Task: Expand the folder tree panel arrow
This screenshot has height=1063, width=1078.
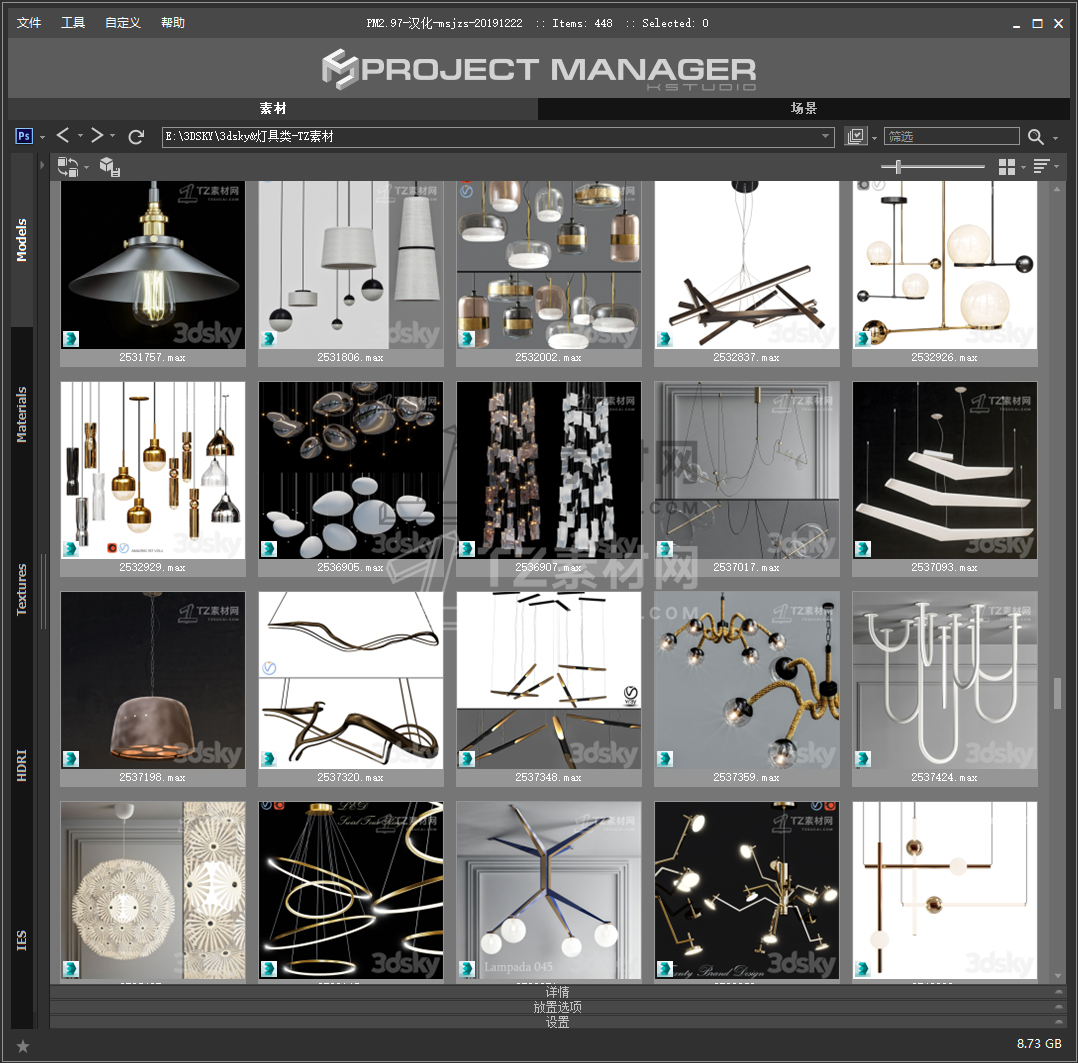Action: coord(42,165)
